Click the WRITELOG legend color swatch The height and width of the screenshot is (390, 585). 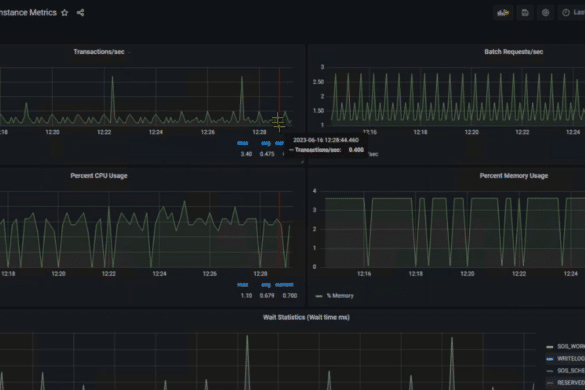[x=550, y=359]
